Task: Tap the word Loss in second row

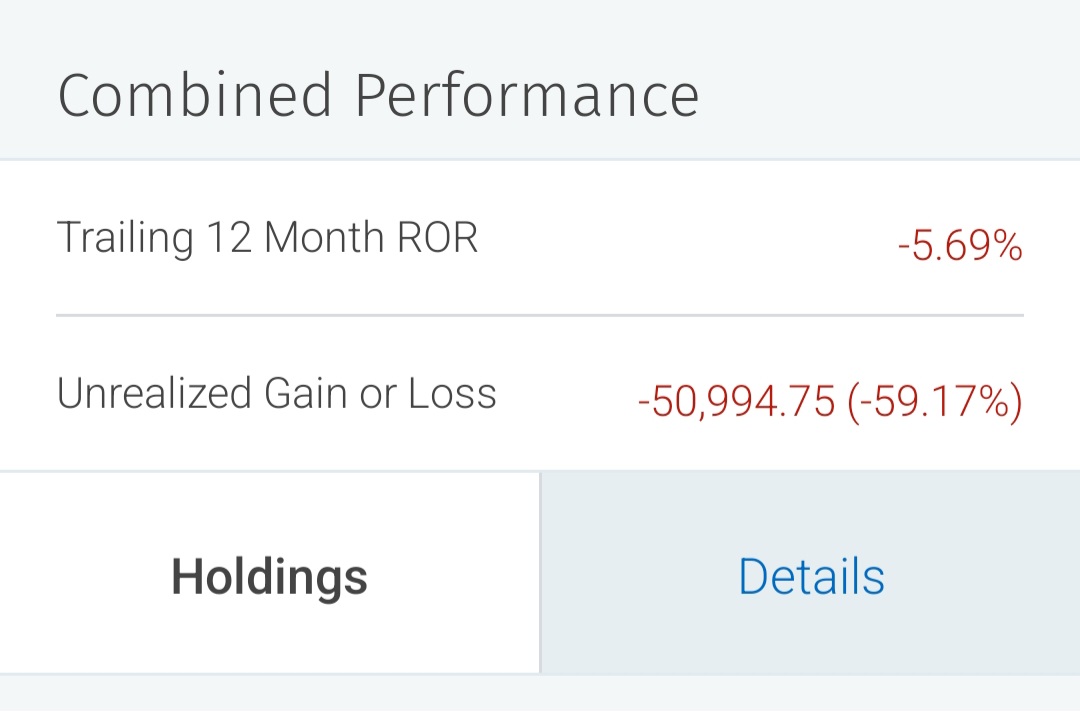Action: 452,393
